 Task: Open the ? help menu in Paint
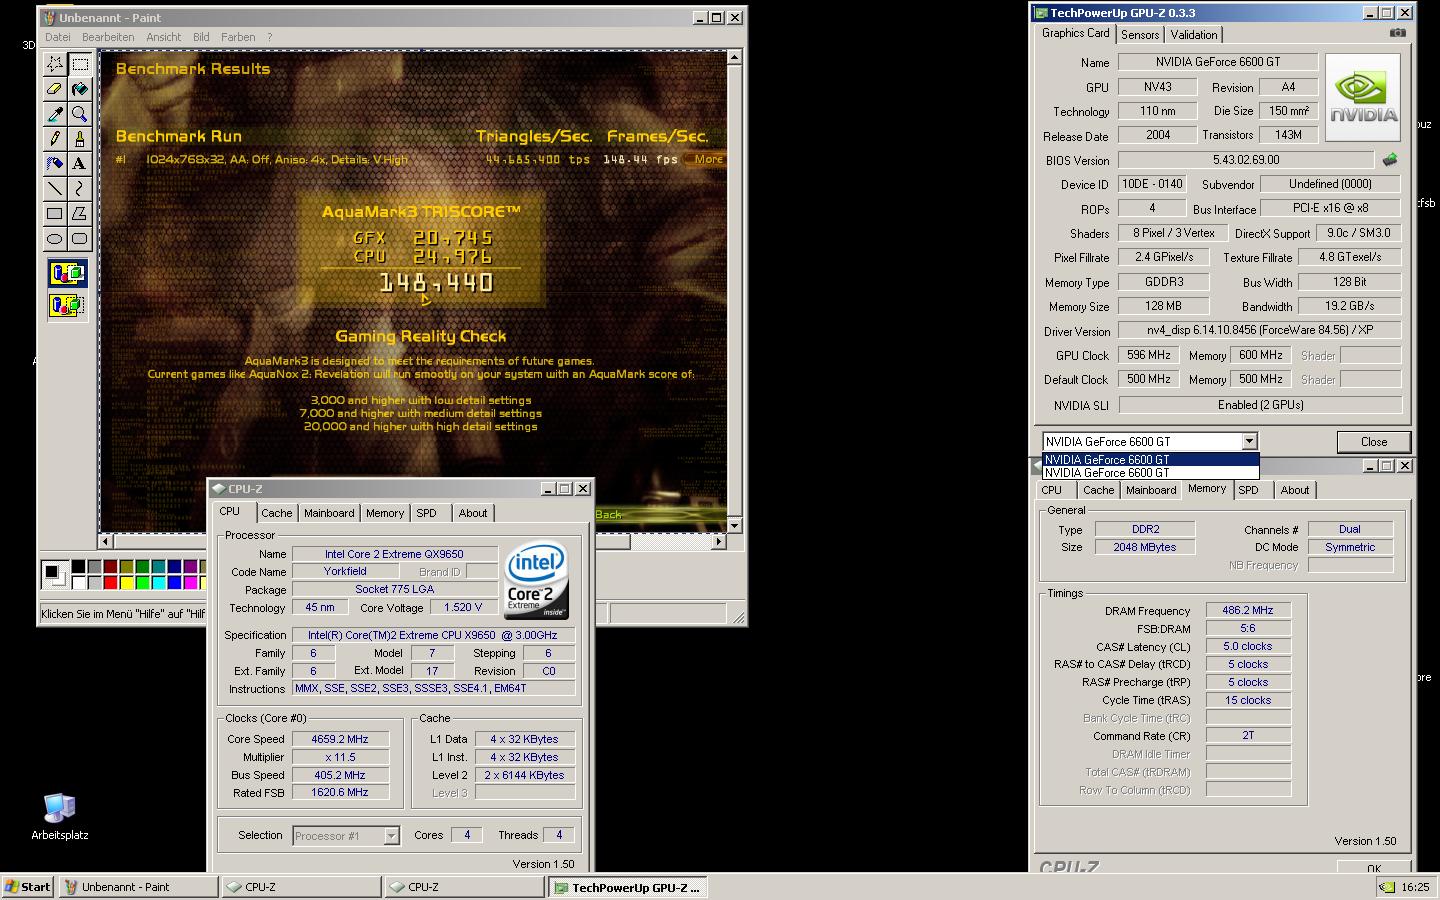[269, 37]
